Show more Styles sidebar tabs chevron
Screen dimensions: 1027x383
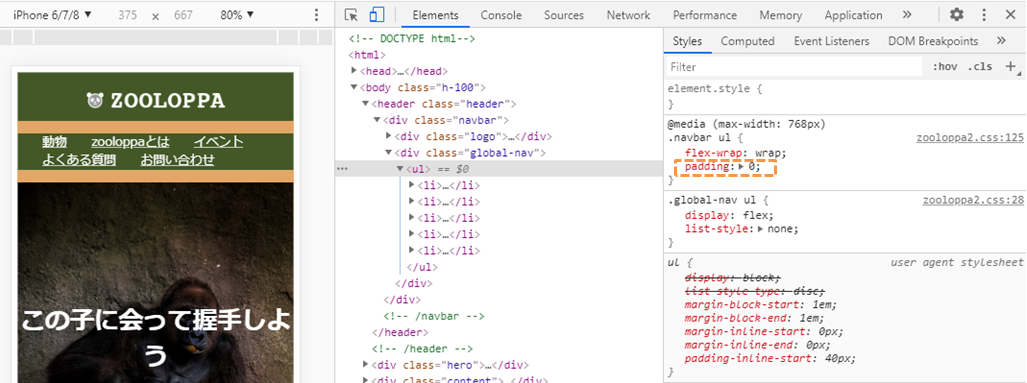pos(1001,41)
